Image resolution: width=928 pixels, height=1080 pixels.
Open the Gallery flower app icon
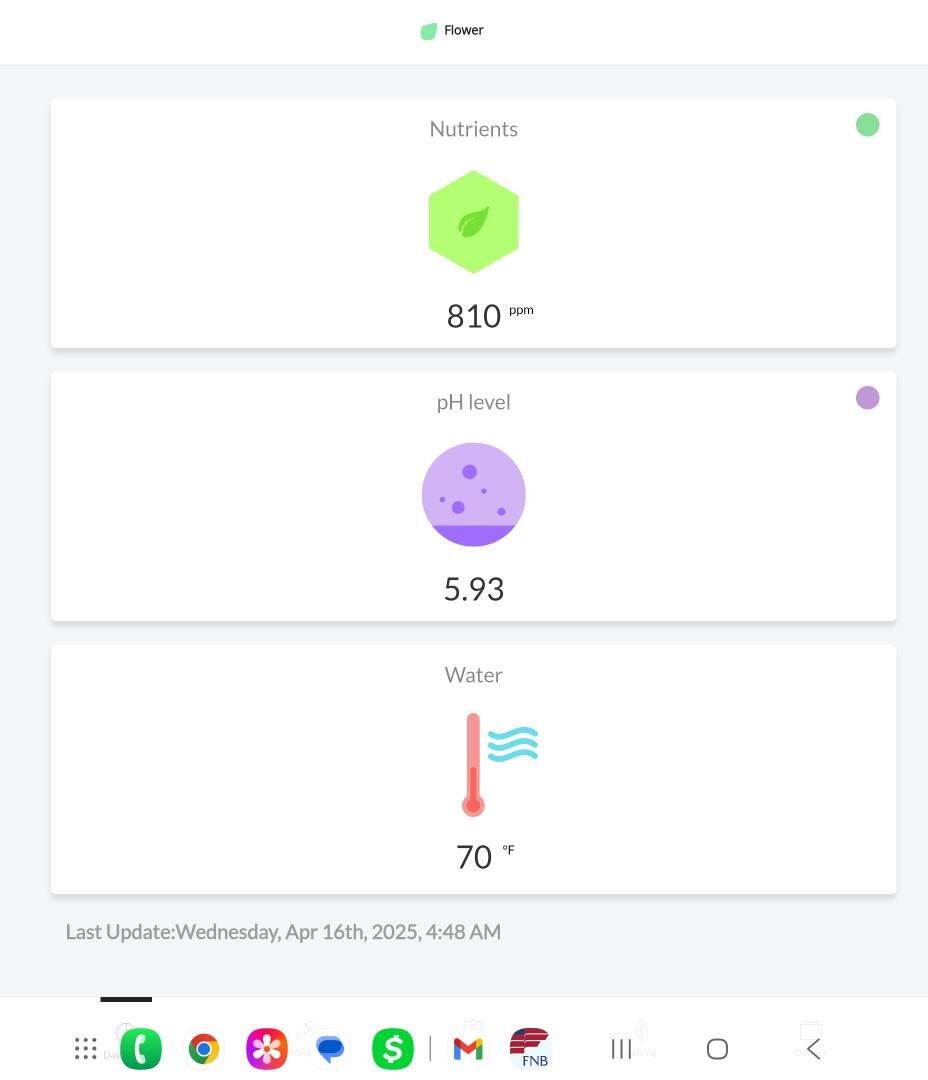coord(267,1049)
